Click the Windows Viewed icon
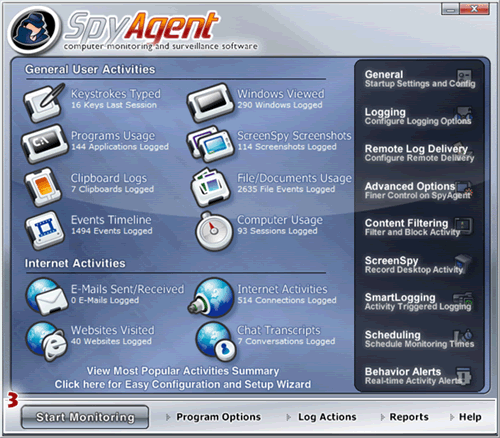 (209, 103)
